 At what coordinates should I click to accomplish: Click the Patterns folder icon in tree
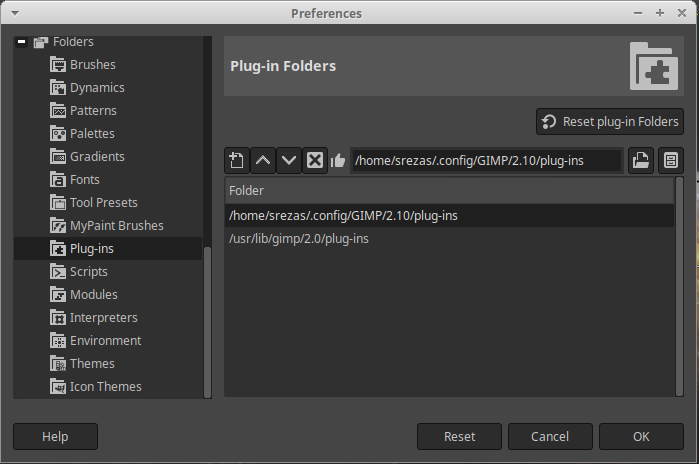pos(58,111)
